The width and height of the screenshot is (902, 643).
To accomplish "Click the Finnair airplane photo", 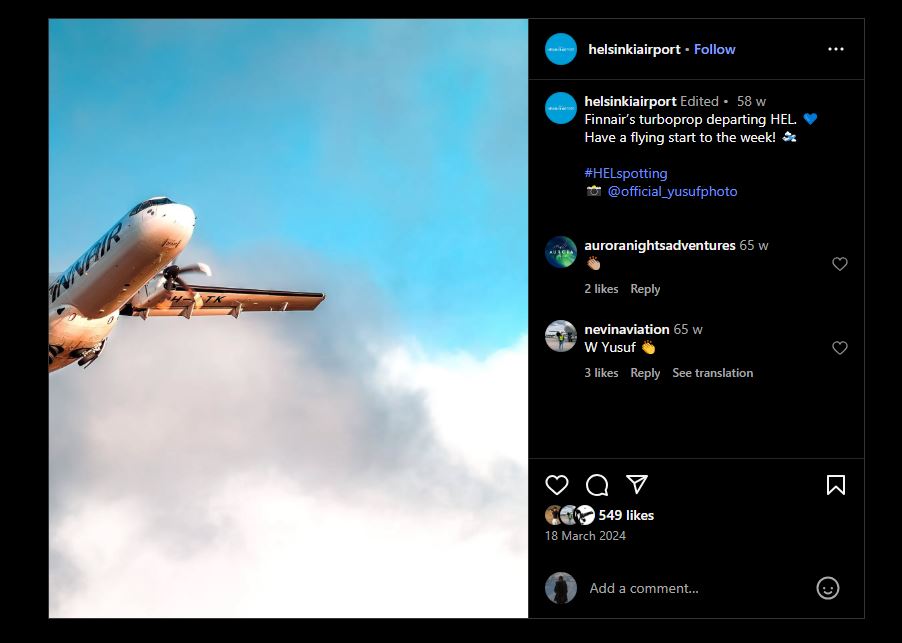I will coord(288,318).
